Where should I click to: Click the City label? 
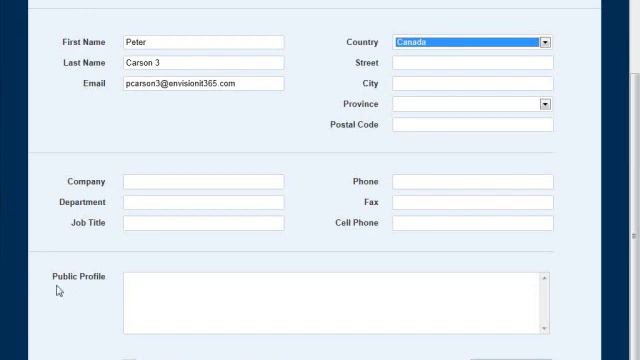370,83
